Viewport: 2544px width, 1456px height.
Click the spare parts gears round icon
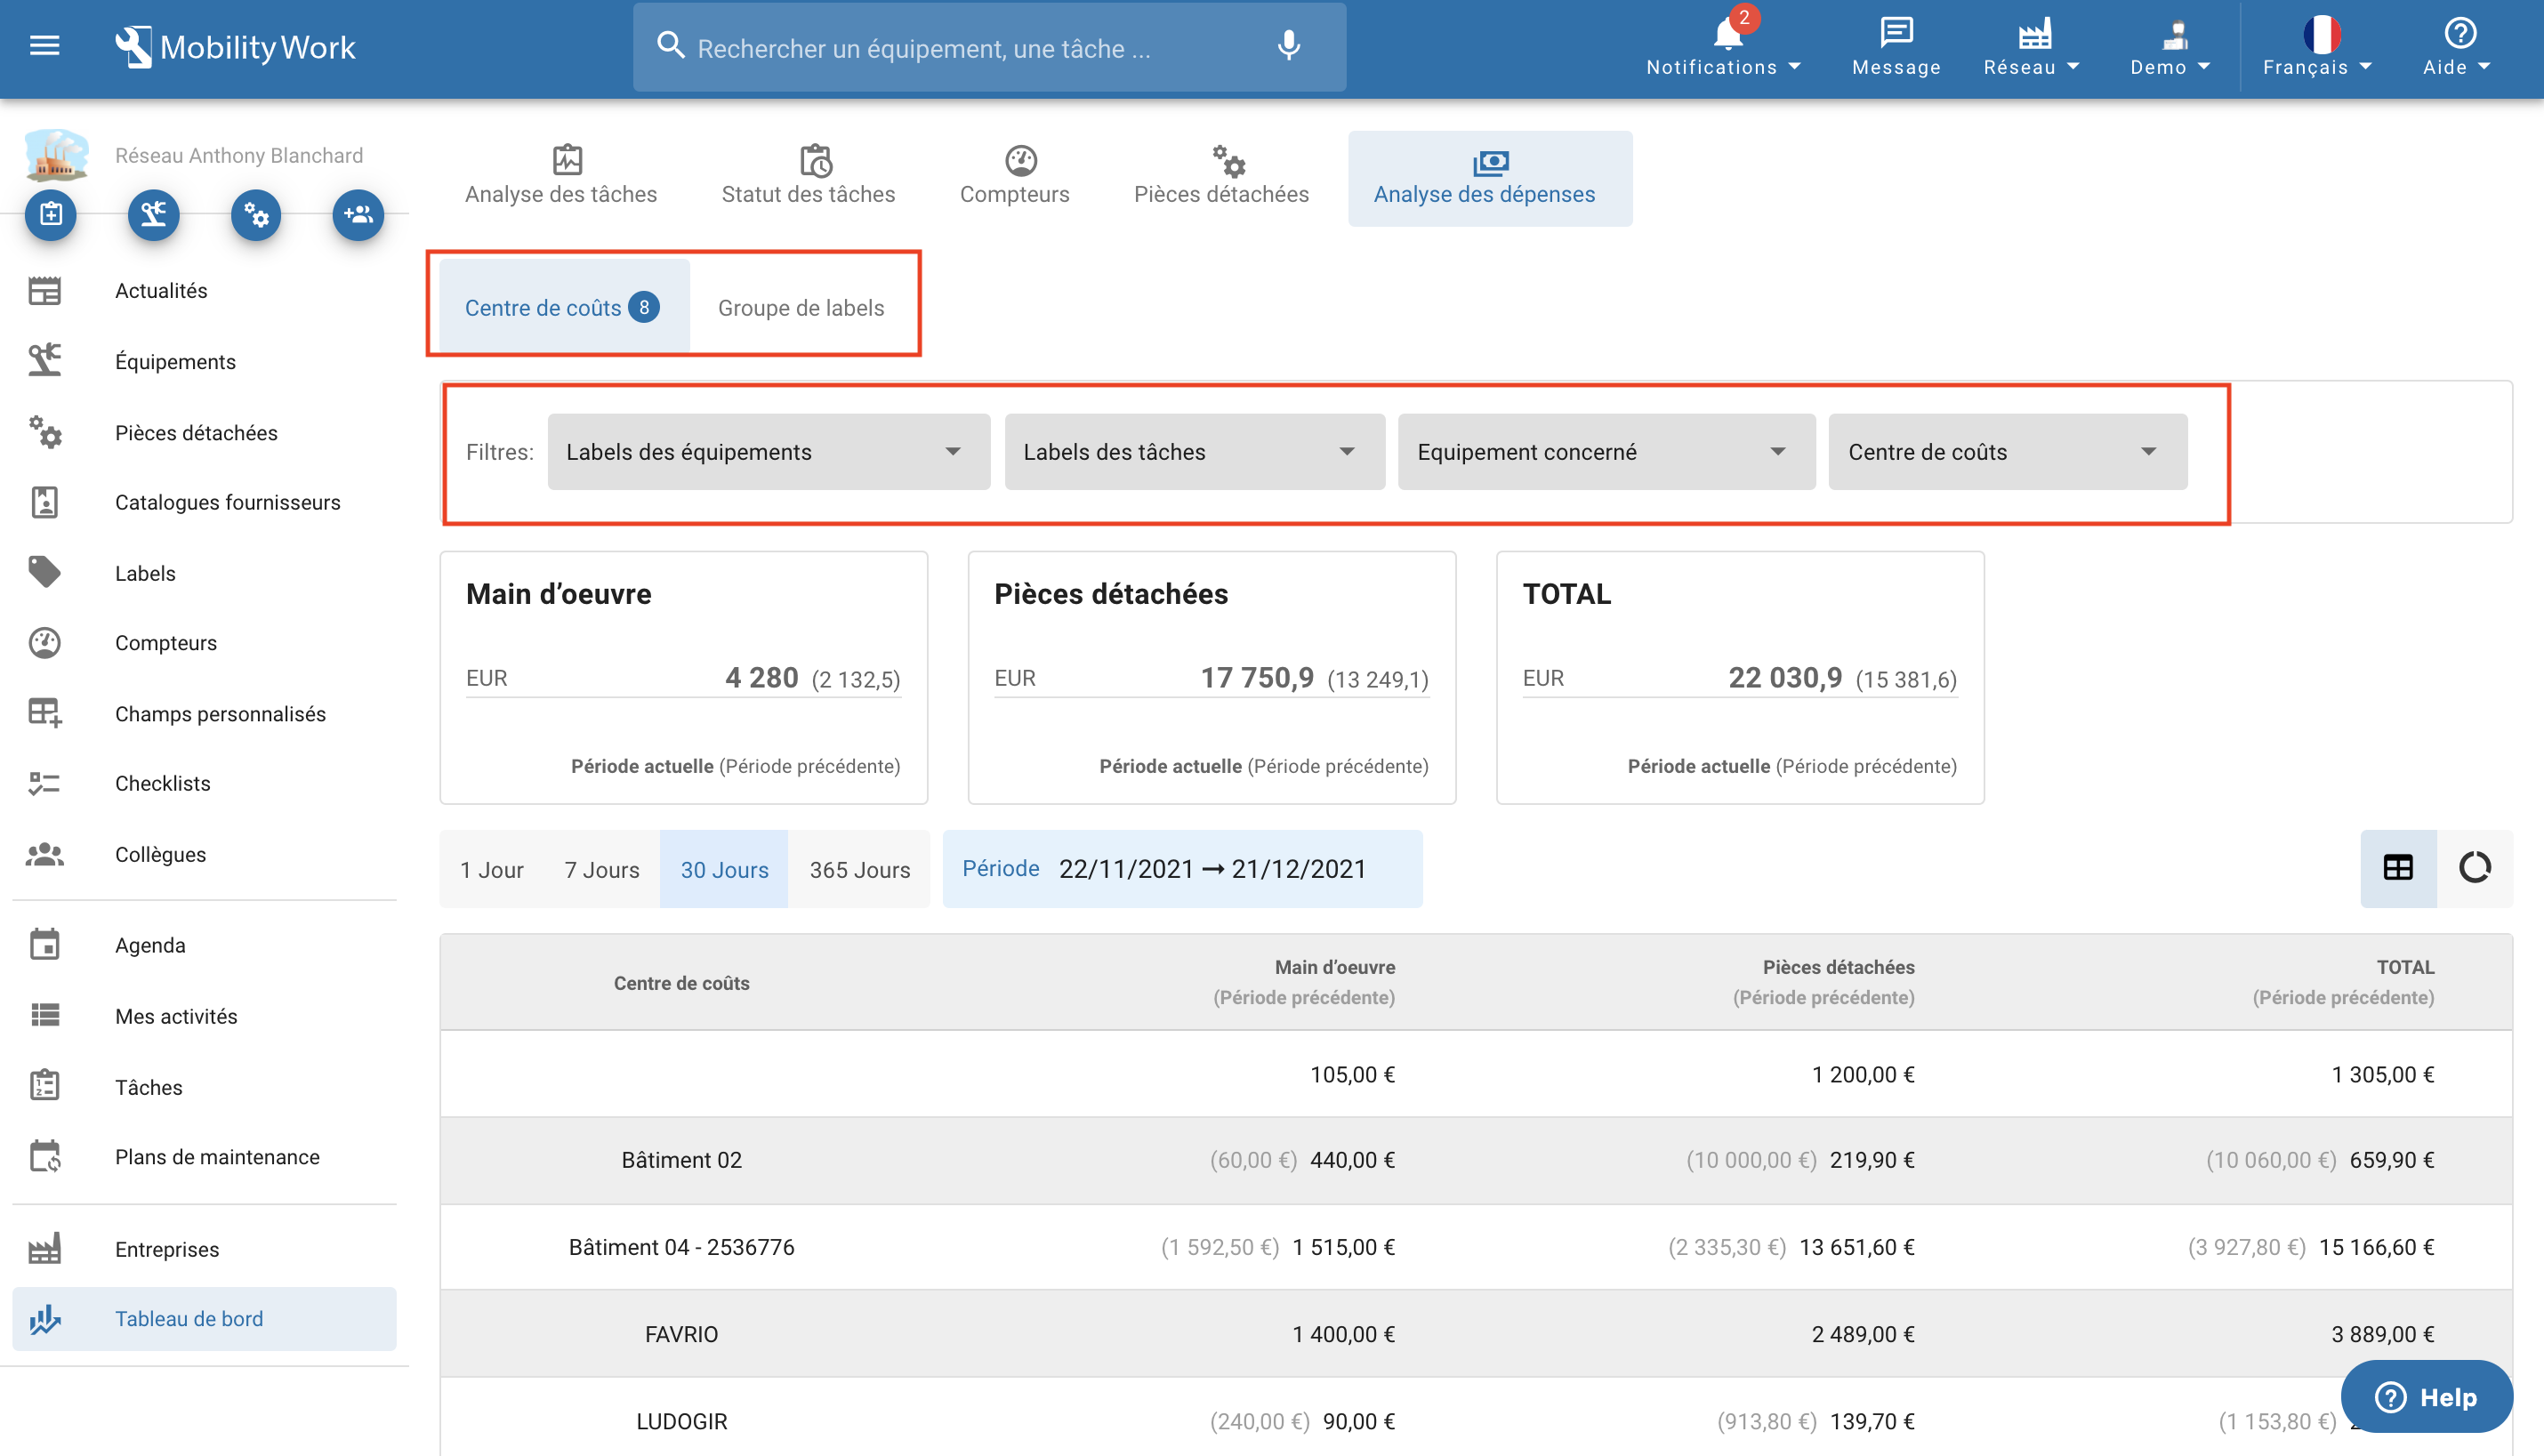point(256,214)
